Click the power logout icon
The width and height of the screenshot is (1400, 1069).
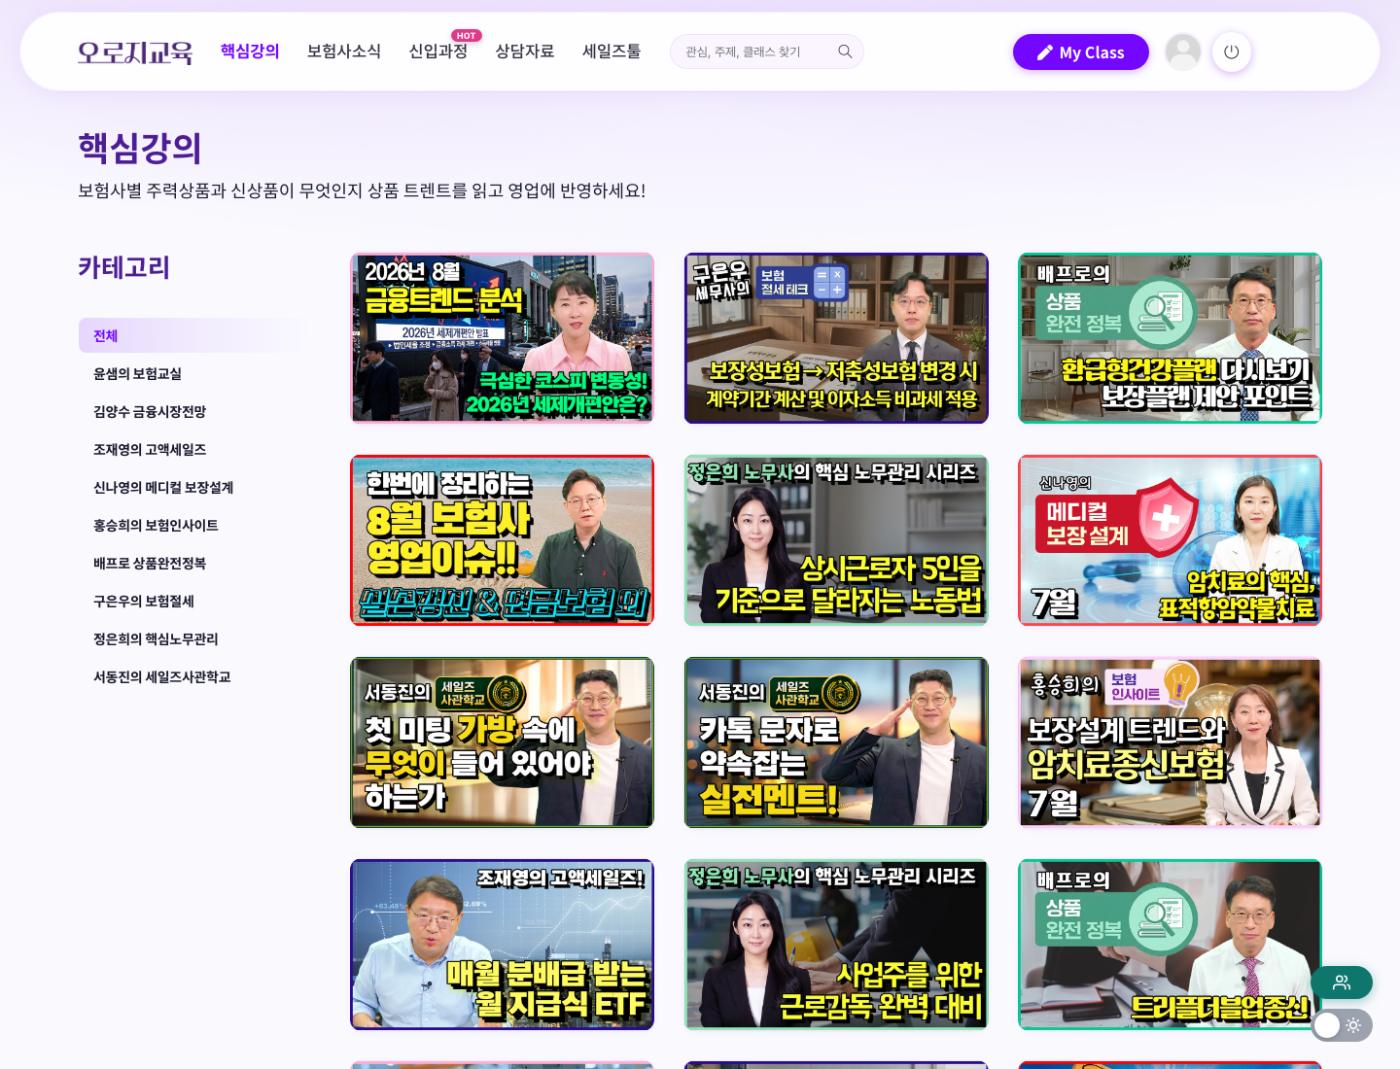click(x=1231, y=52)
